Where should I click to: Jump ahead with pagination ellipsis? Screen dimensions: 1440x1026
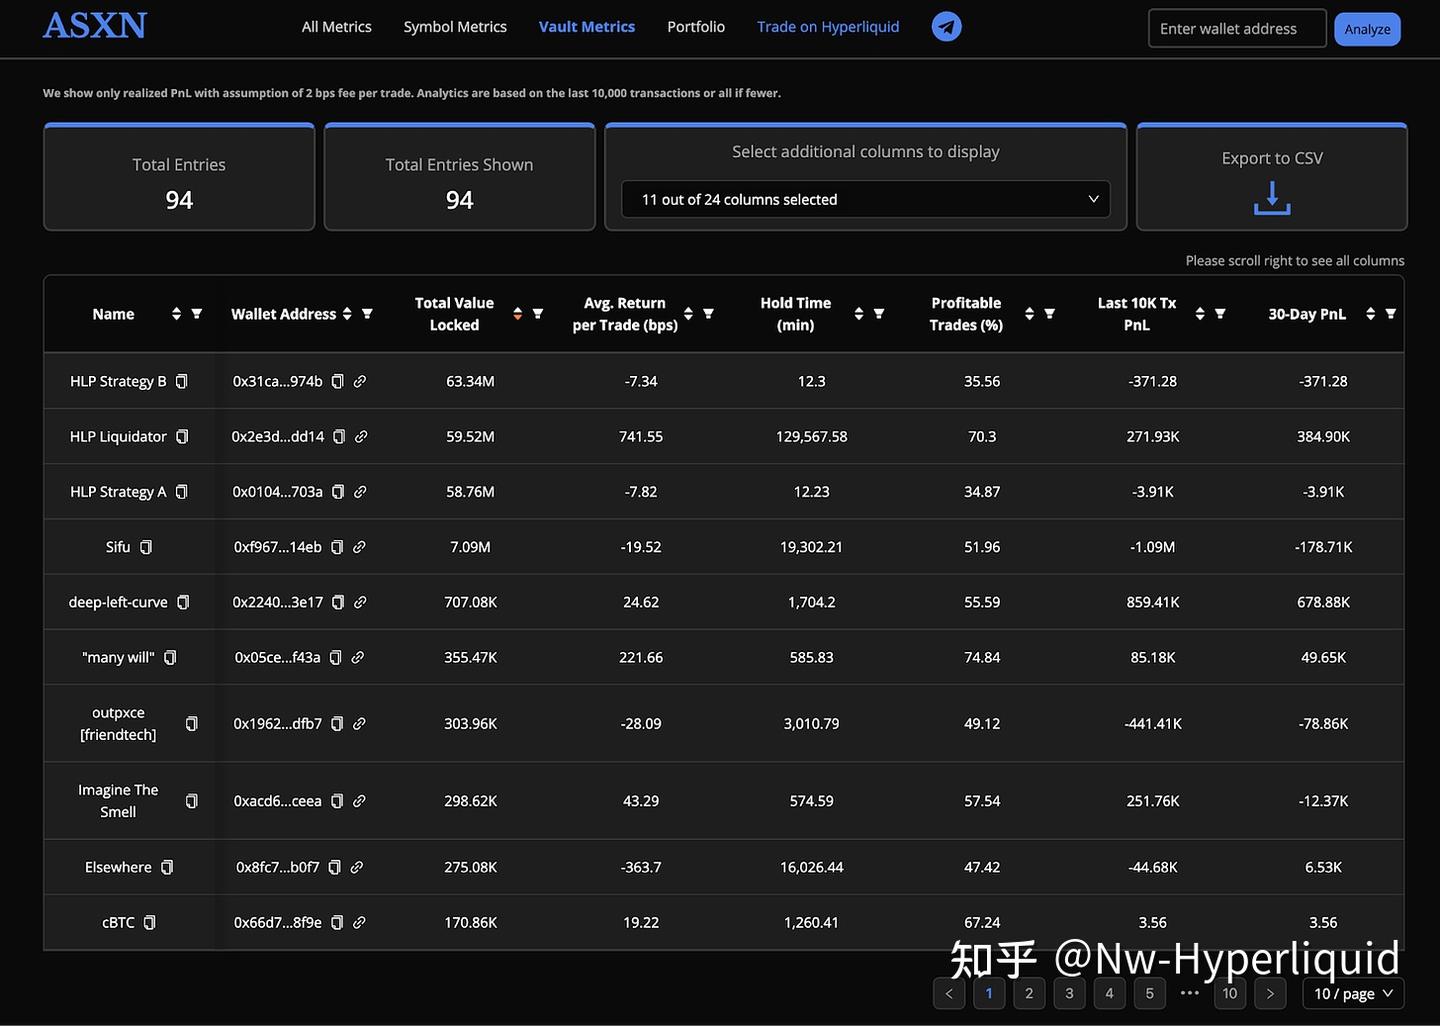tap(1189, 993)
